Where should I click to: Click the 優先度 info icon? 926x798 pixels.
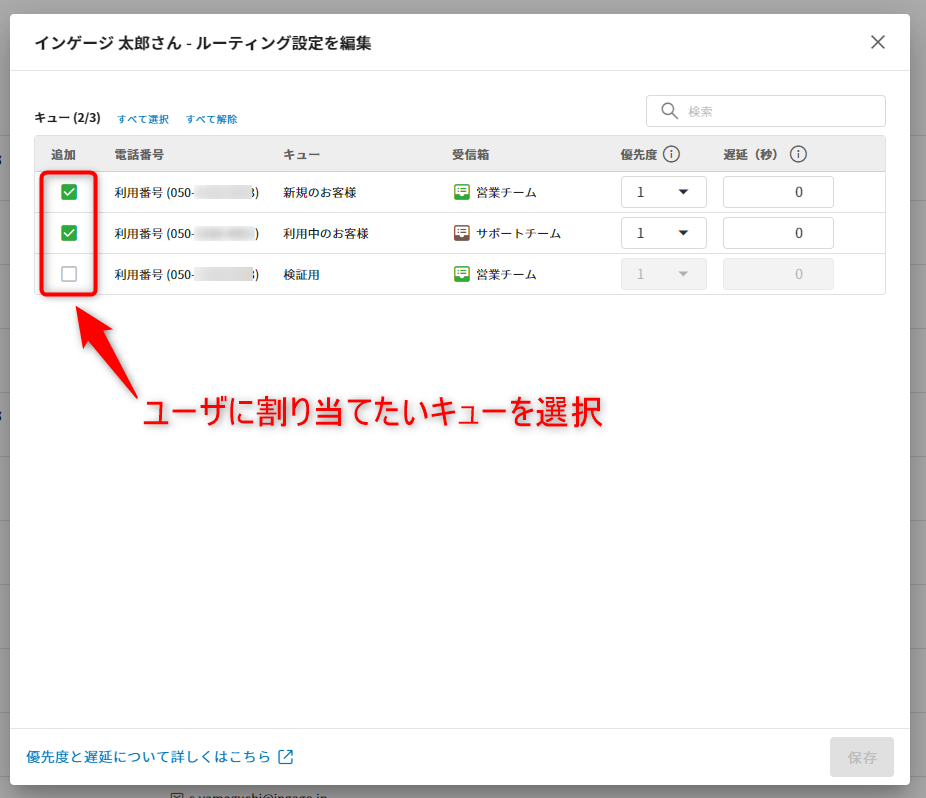[x=672, y=154]
